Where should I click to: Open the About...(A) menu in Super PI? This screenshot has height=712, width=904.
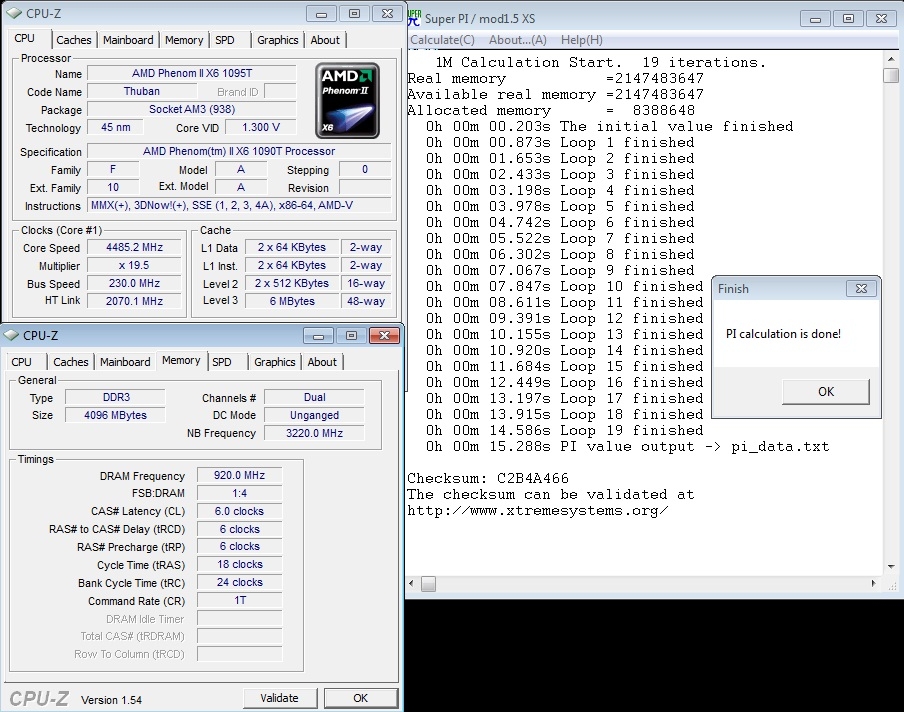click(x=517, y=40)
